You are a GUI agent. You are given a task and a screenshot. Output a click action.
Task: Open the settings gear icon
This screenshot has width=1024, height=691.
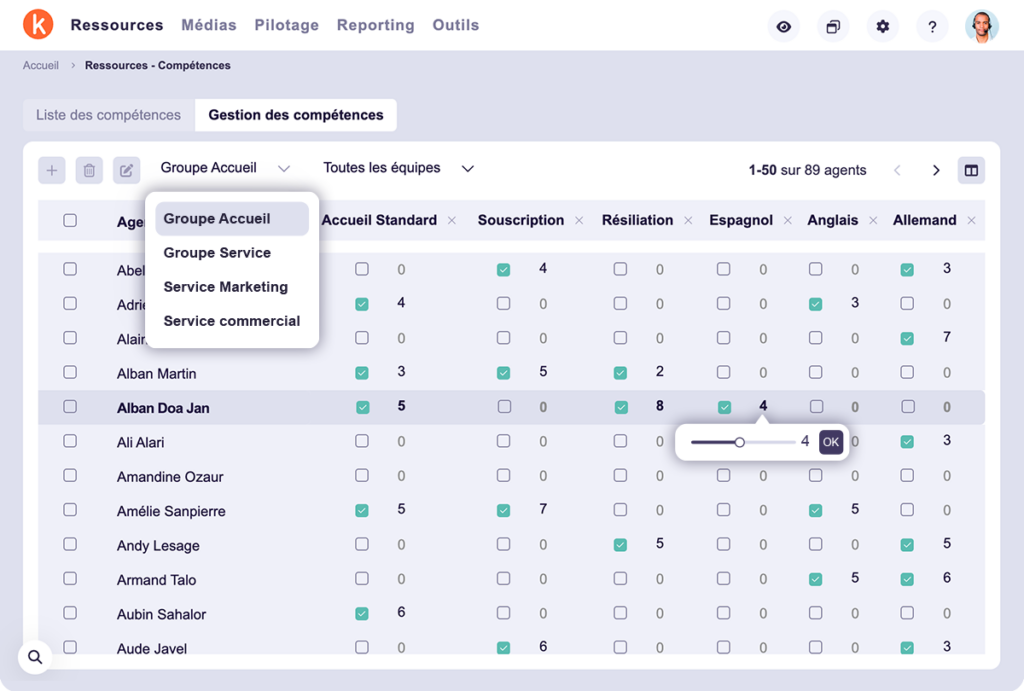point(883,27)
